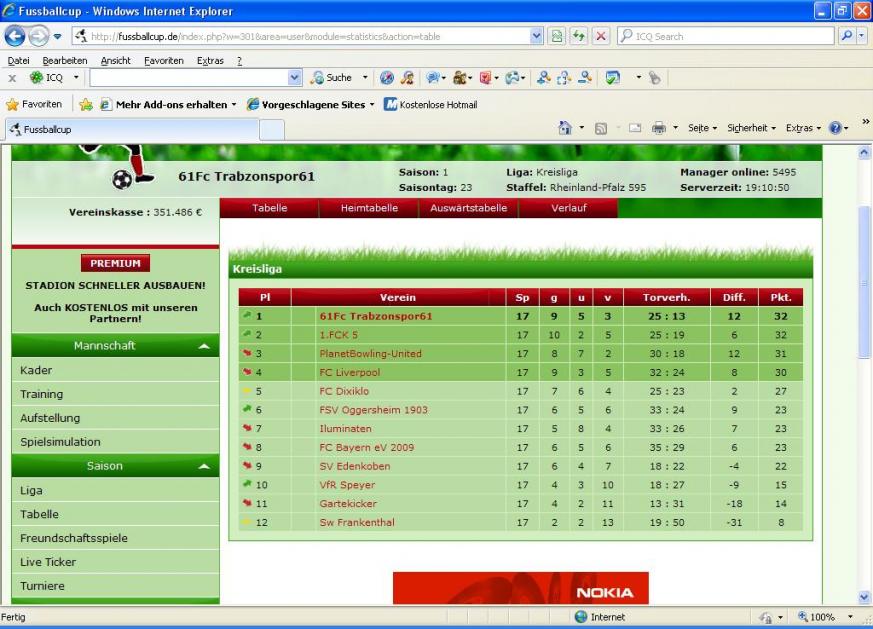Click the Help question mark icon

[836, 128]
